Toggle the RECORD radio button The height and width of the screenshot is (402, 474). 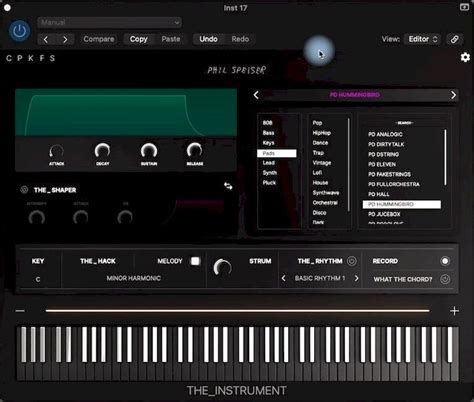445,261
